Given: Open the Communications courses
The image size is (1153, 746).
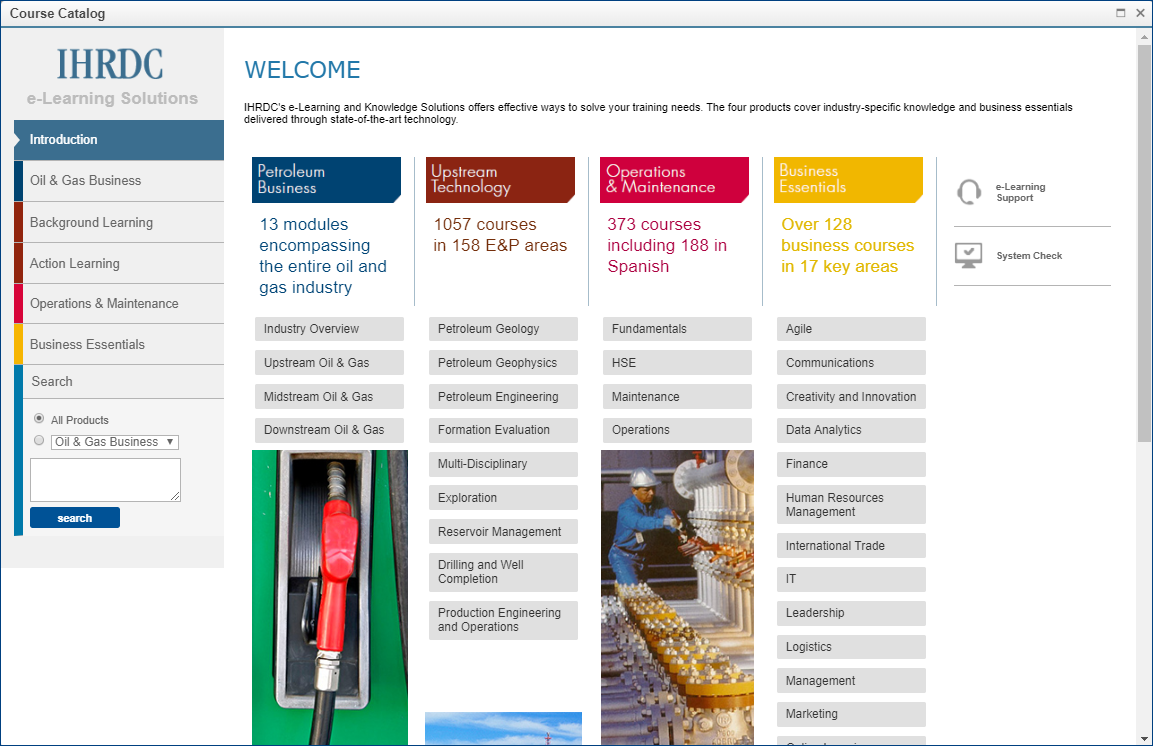Looking at the screenshot, I should [852, 362].
